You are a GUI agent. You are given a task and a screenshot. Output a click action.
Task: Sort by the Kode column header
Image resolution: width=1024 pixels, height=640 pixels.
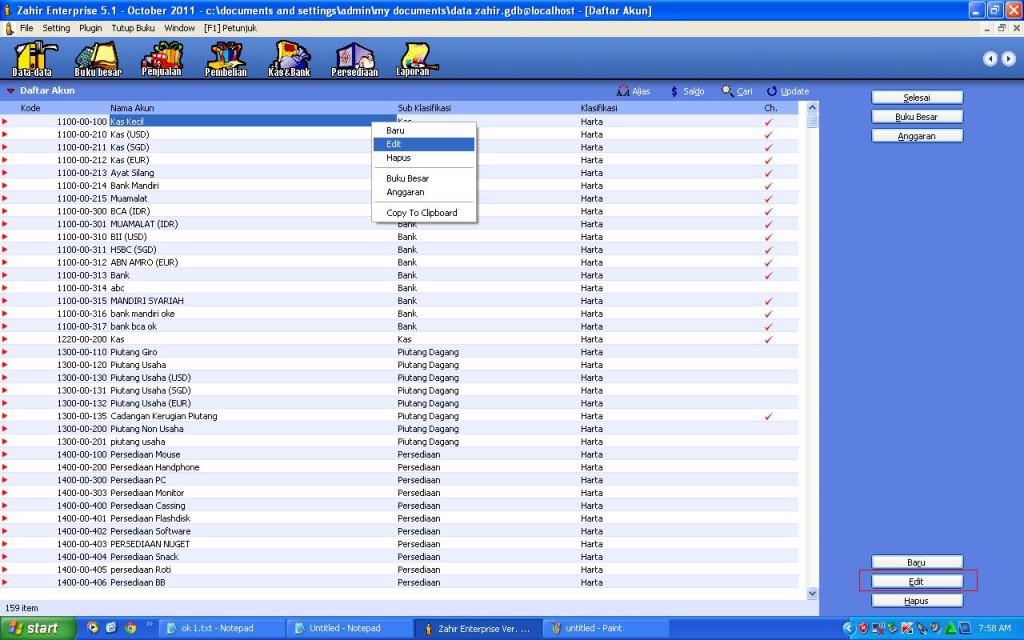coord(31,108)
